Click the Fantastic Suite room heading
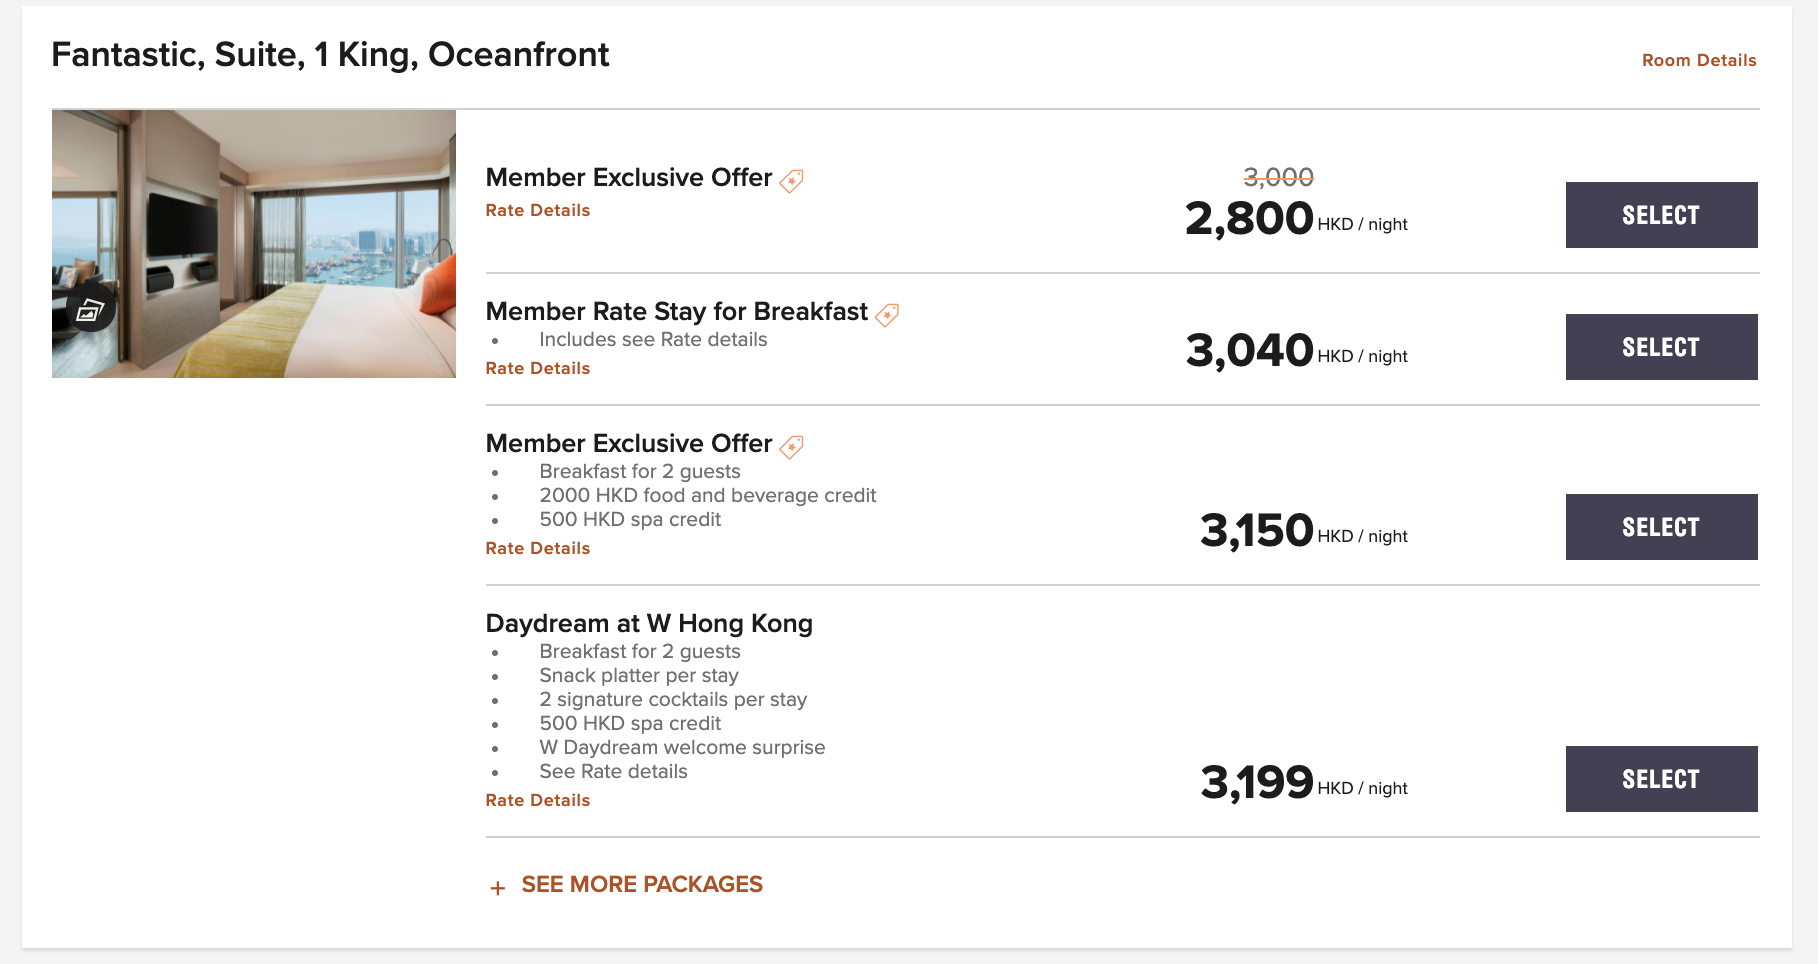The image size is (1818, 964). point(330,55)
